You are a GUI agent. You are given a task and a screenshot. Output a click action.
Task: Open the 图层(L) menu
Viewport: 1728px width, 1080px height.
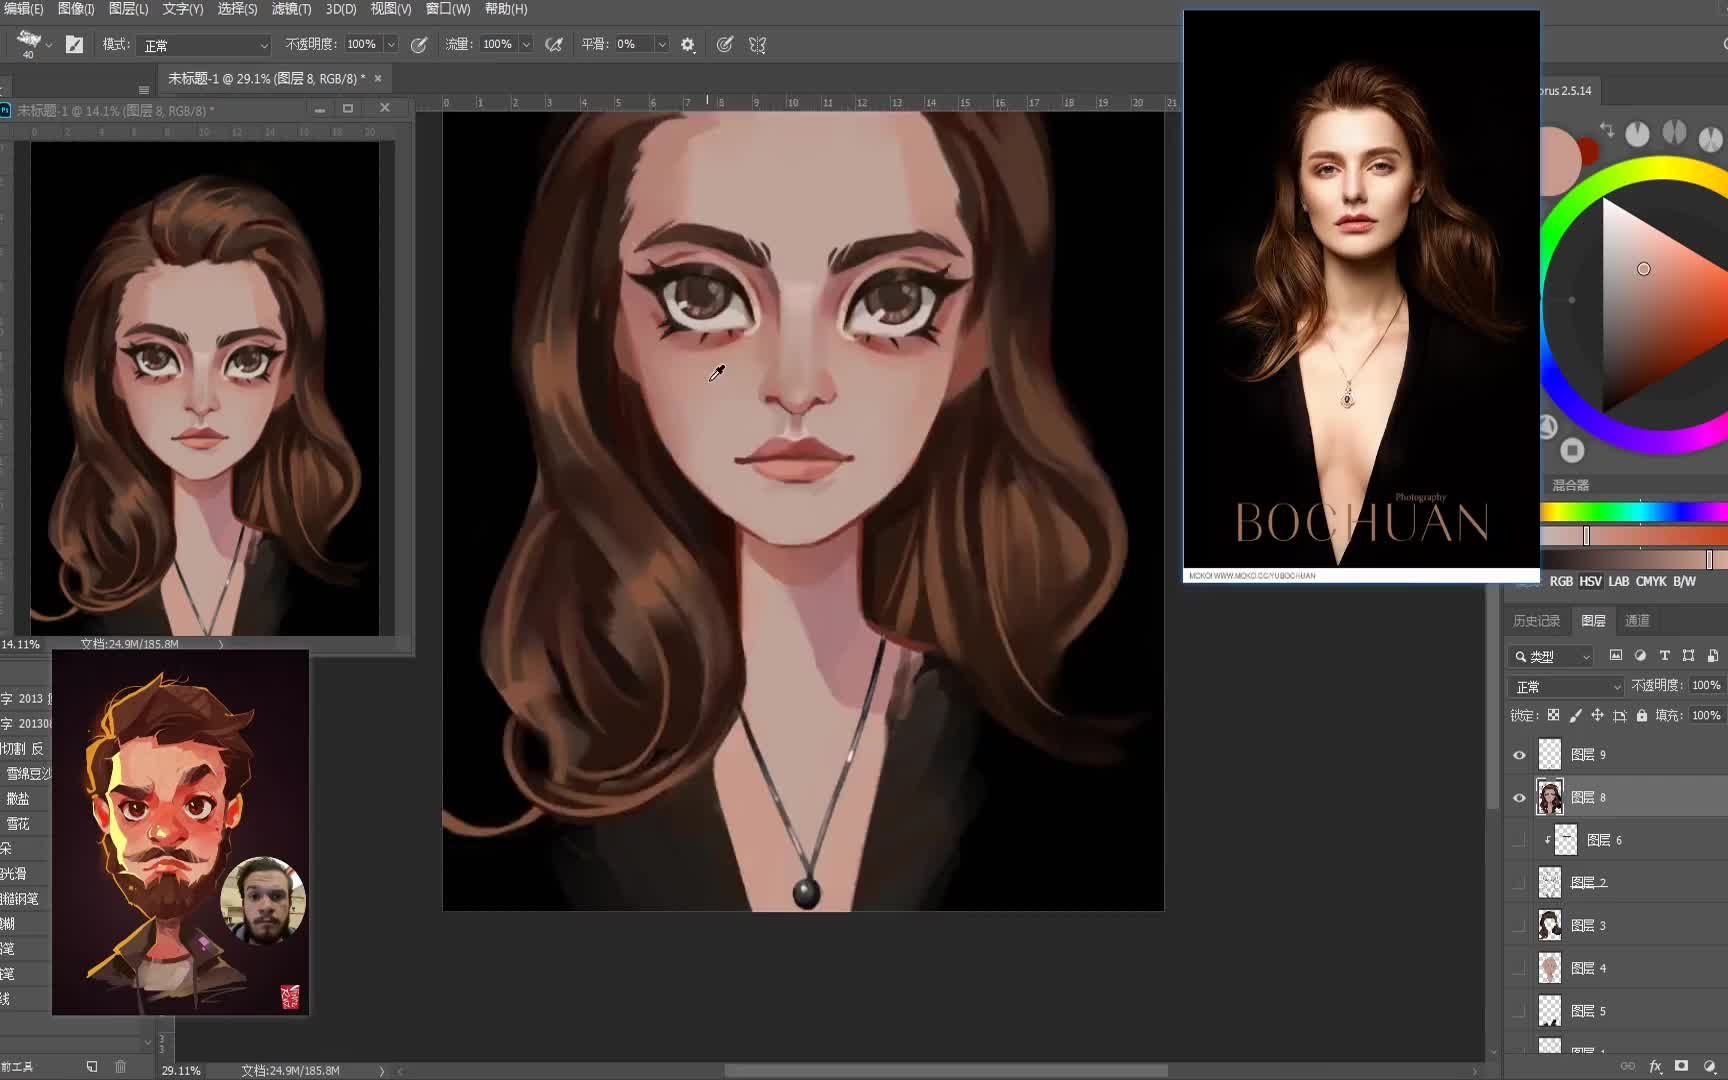pyautogui.click(x=128, y=9)
